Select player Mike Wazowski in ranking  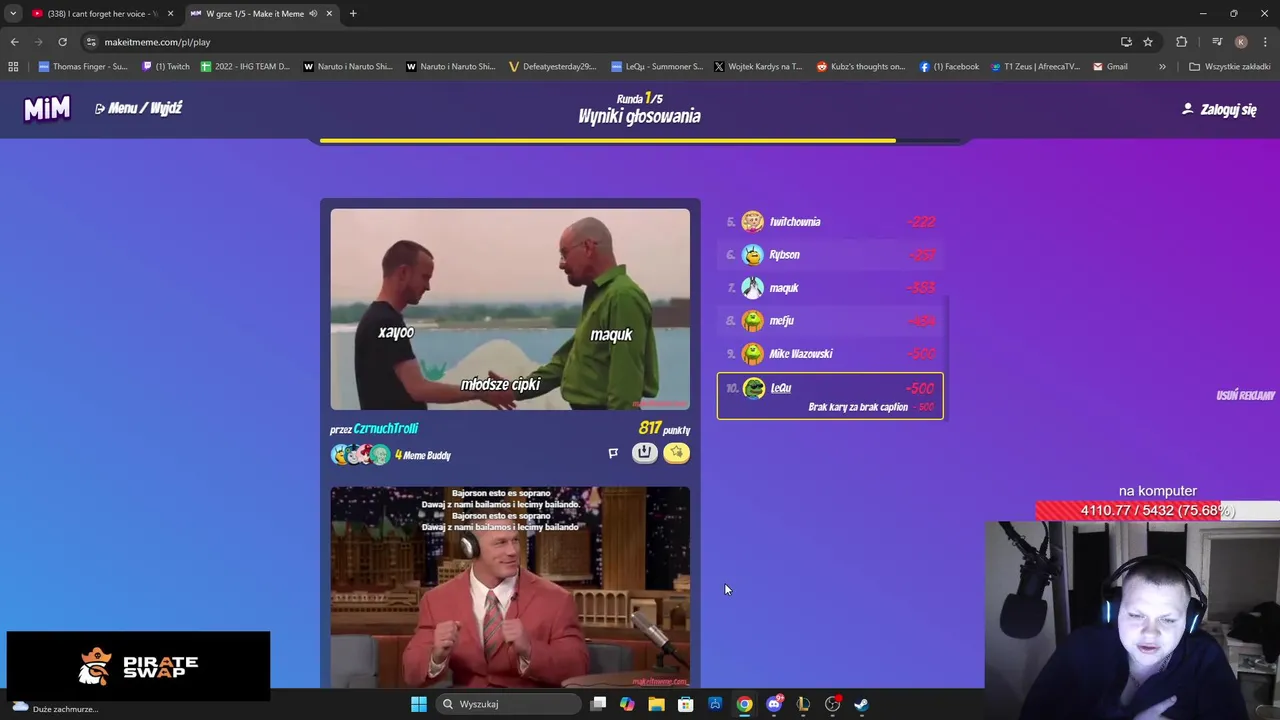click(x=830, y=354)
